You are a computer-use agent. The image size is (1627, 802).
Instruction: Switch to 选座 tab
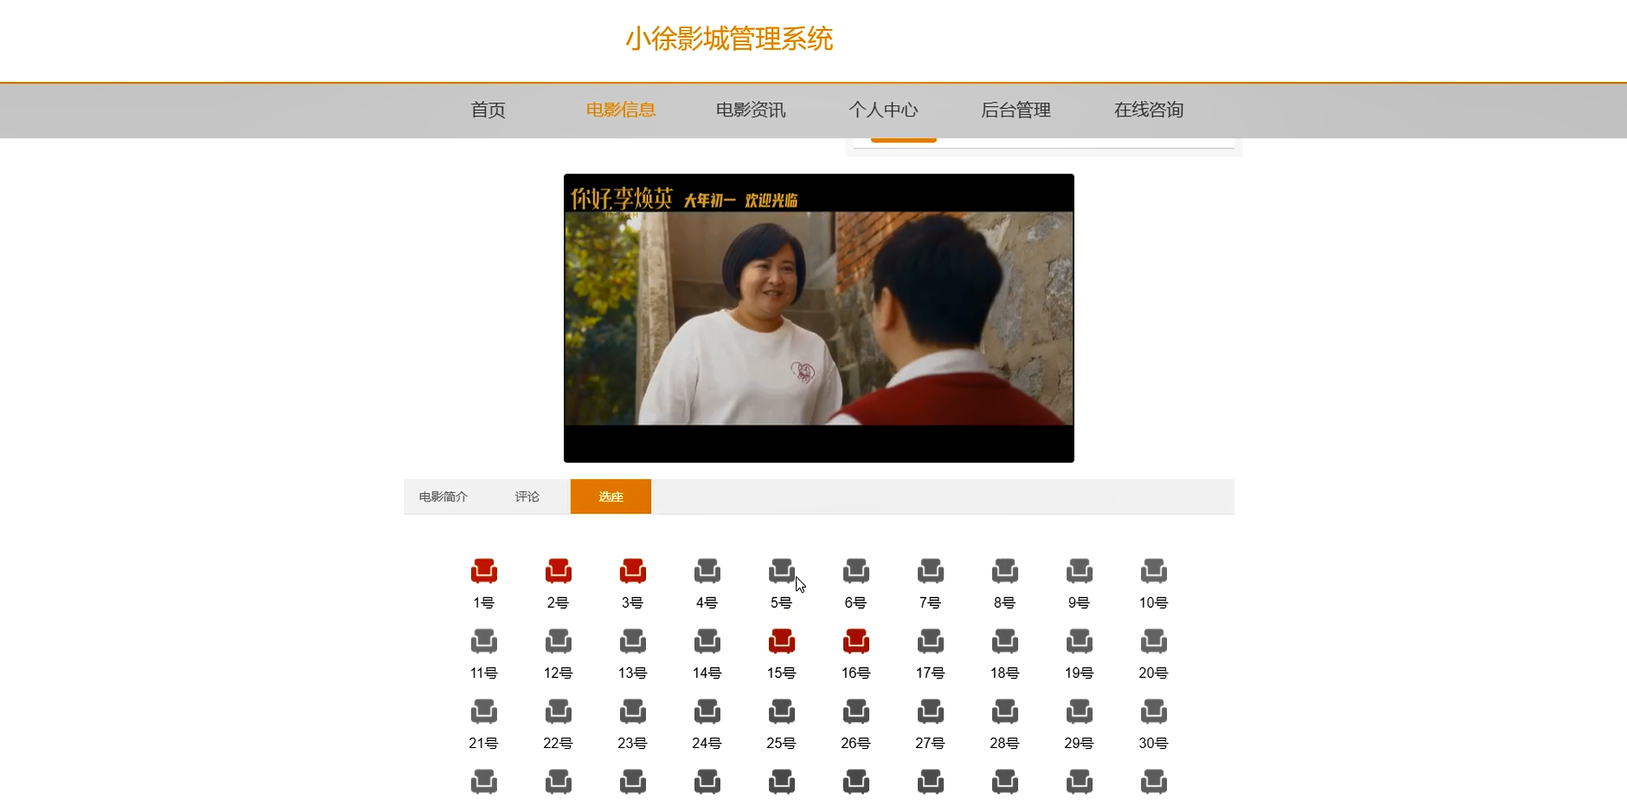coord(611,497)
